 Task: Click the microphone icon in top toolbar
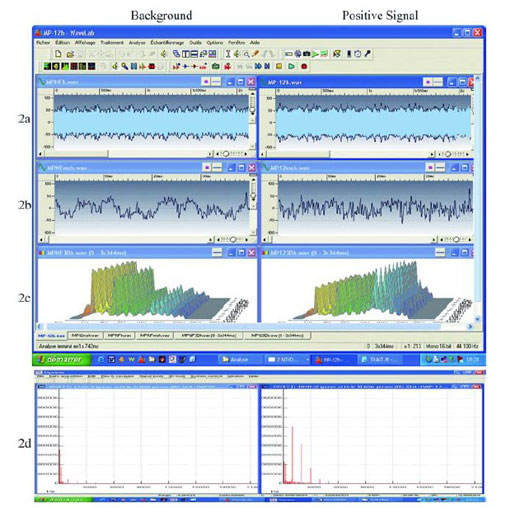(x=368, y=54)
